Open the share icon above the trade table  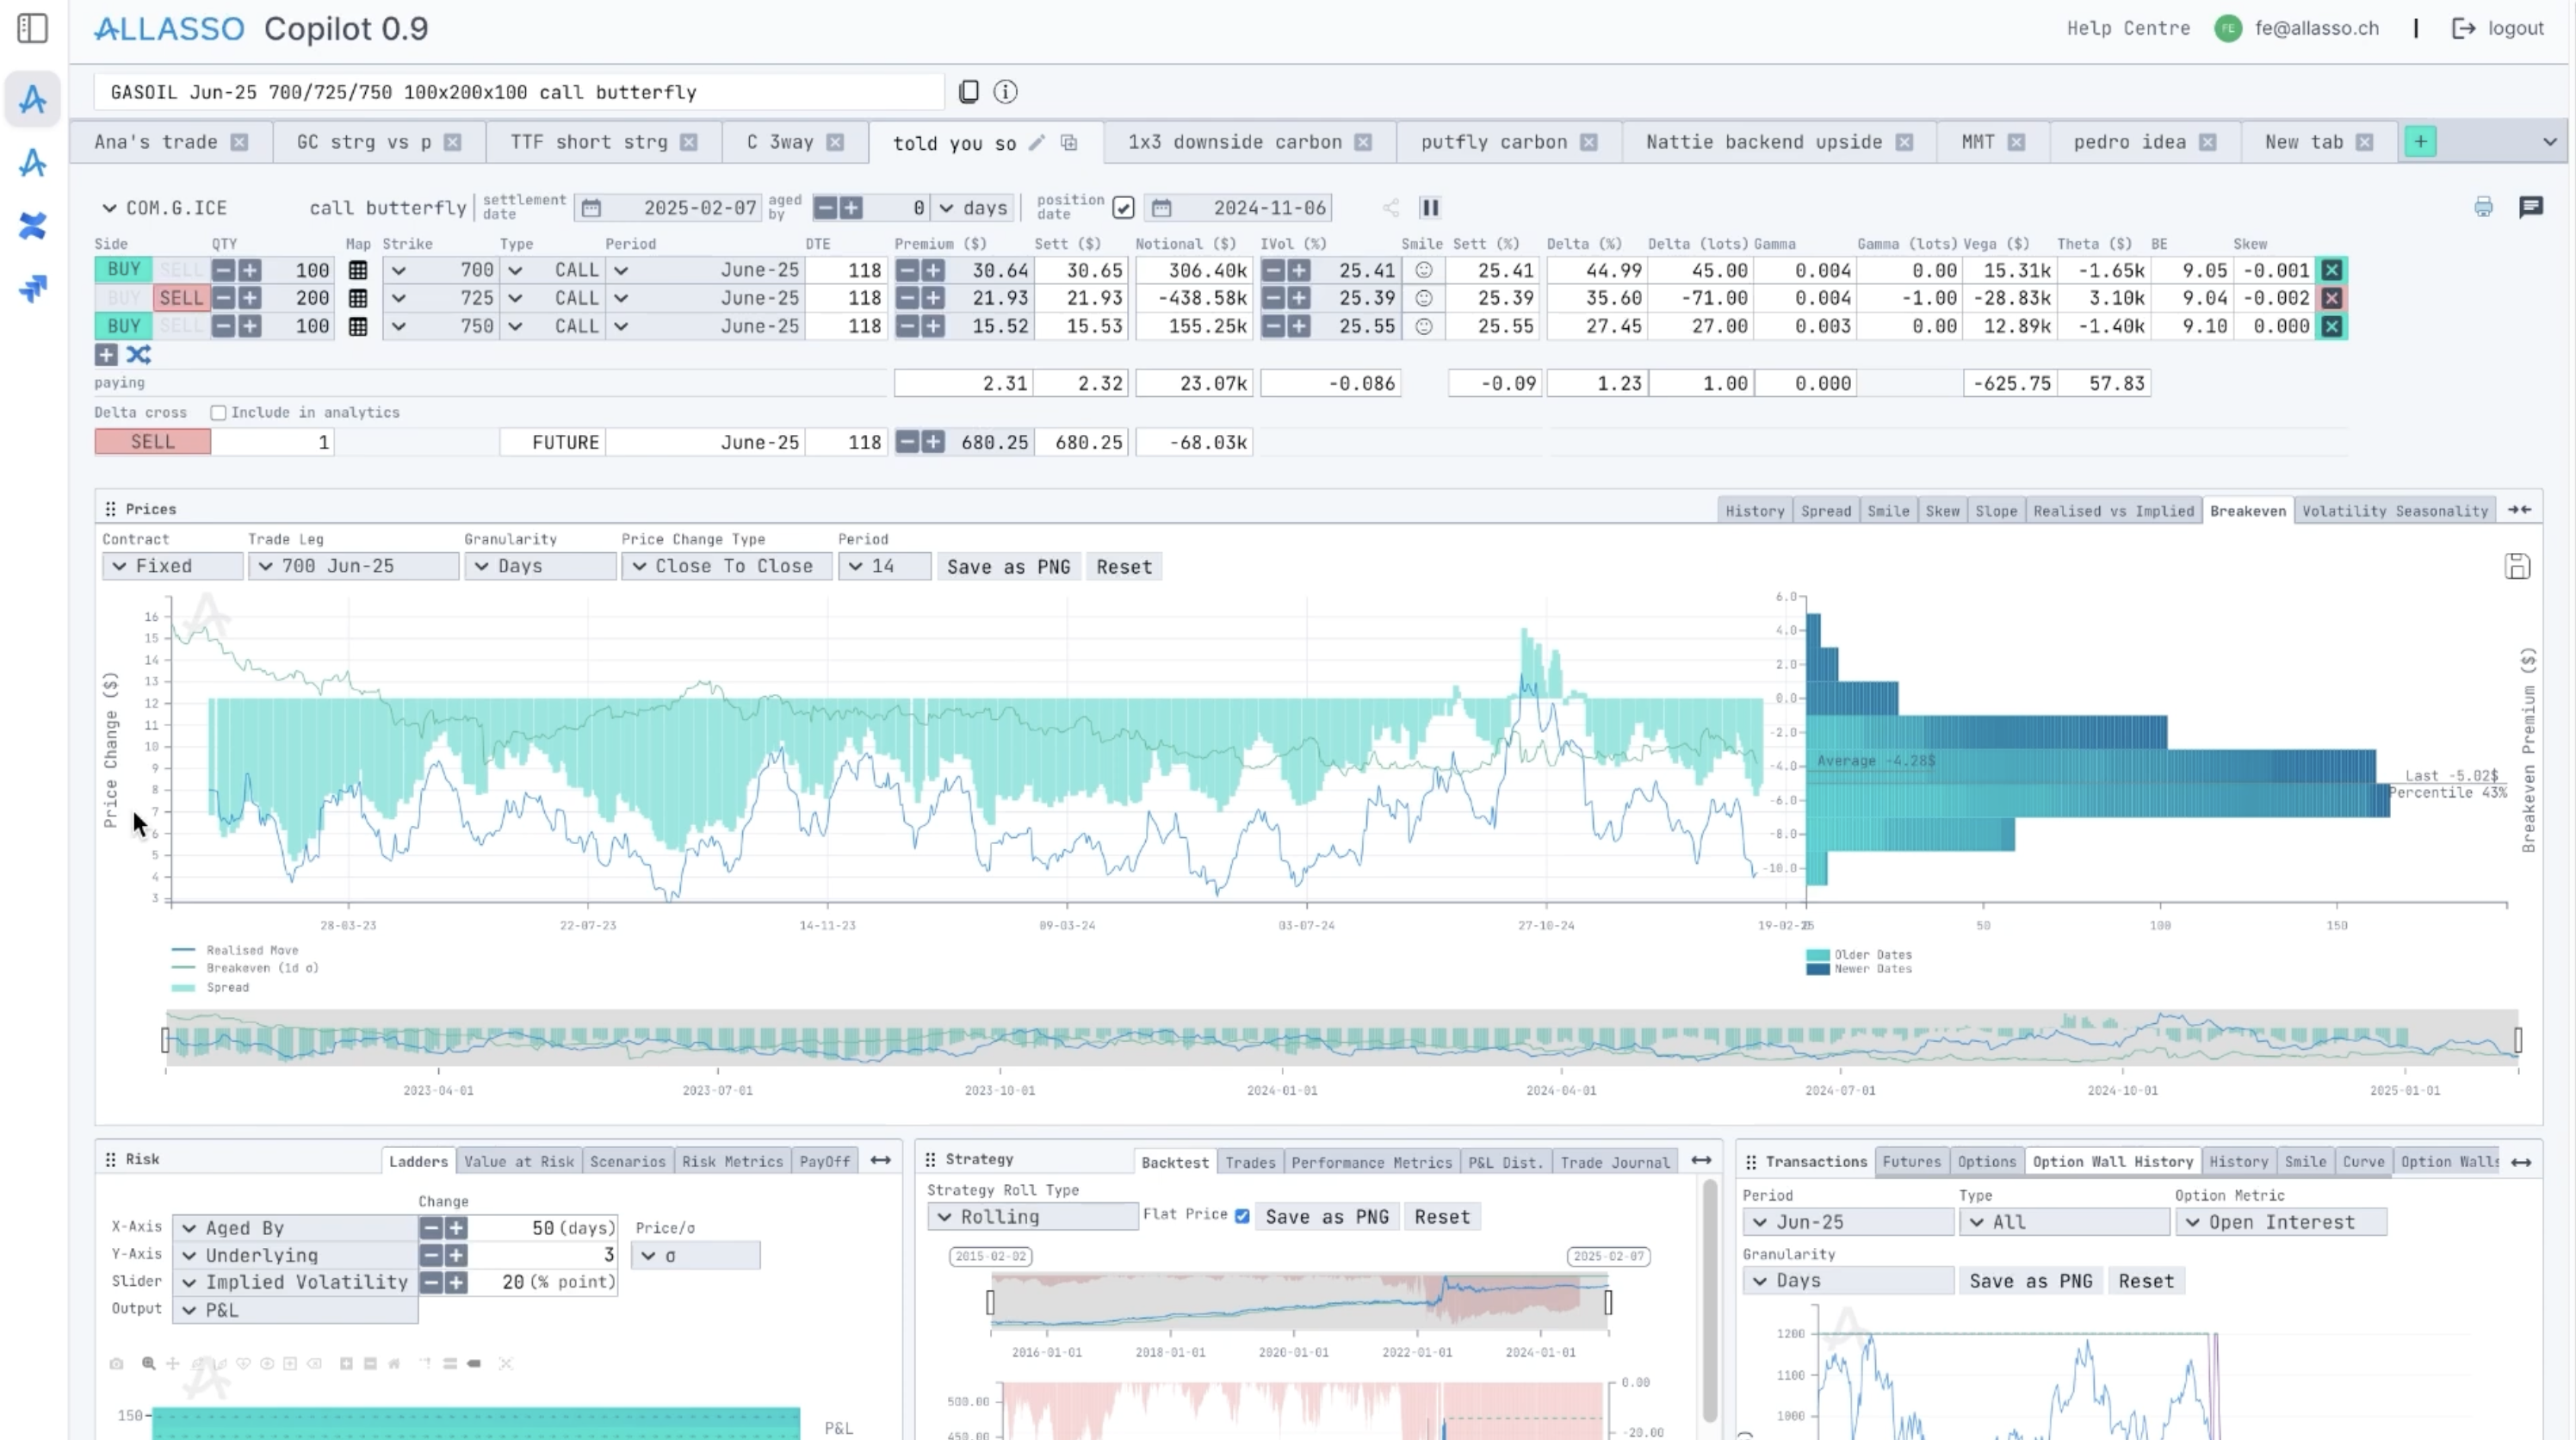(x=1390, y=208)
